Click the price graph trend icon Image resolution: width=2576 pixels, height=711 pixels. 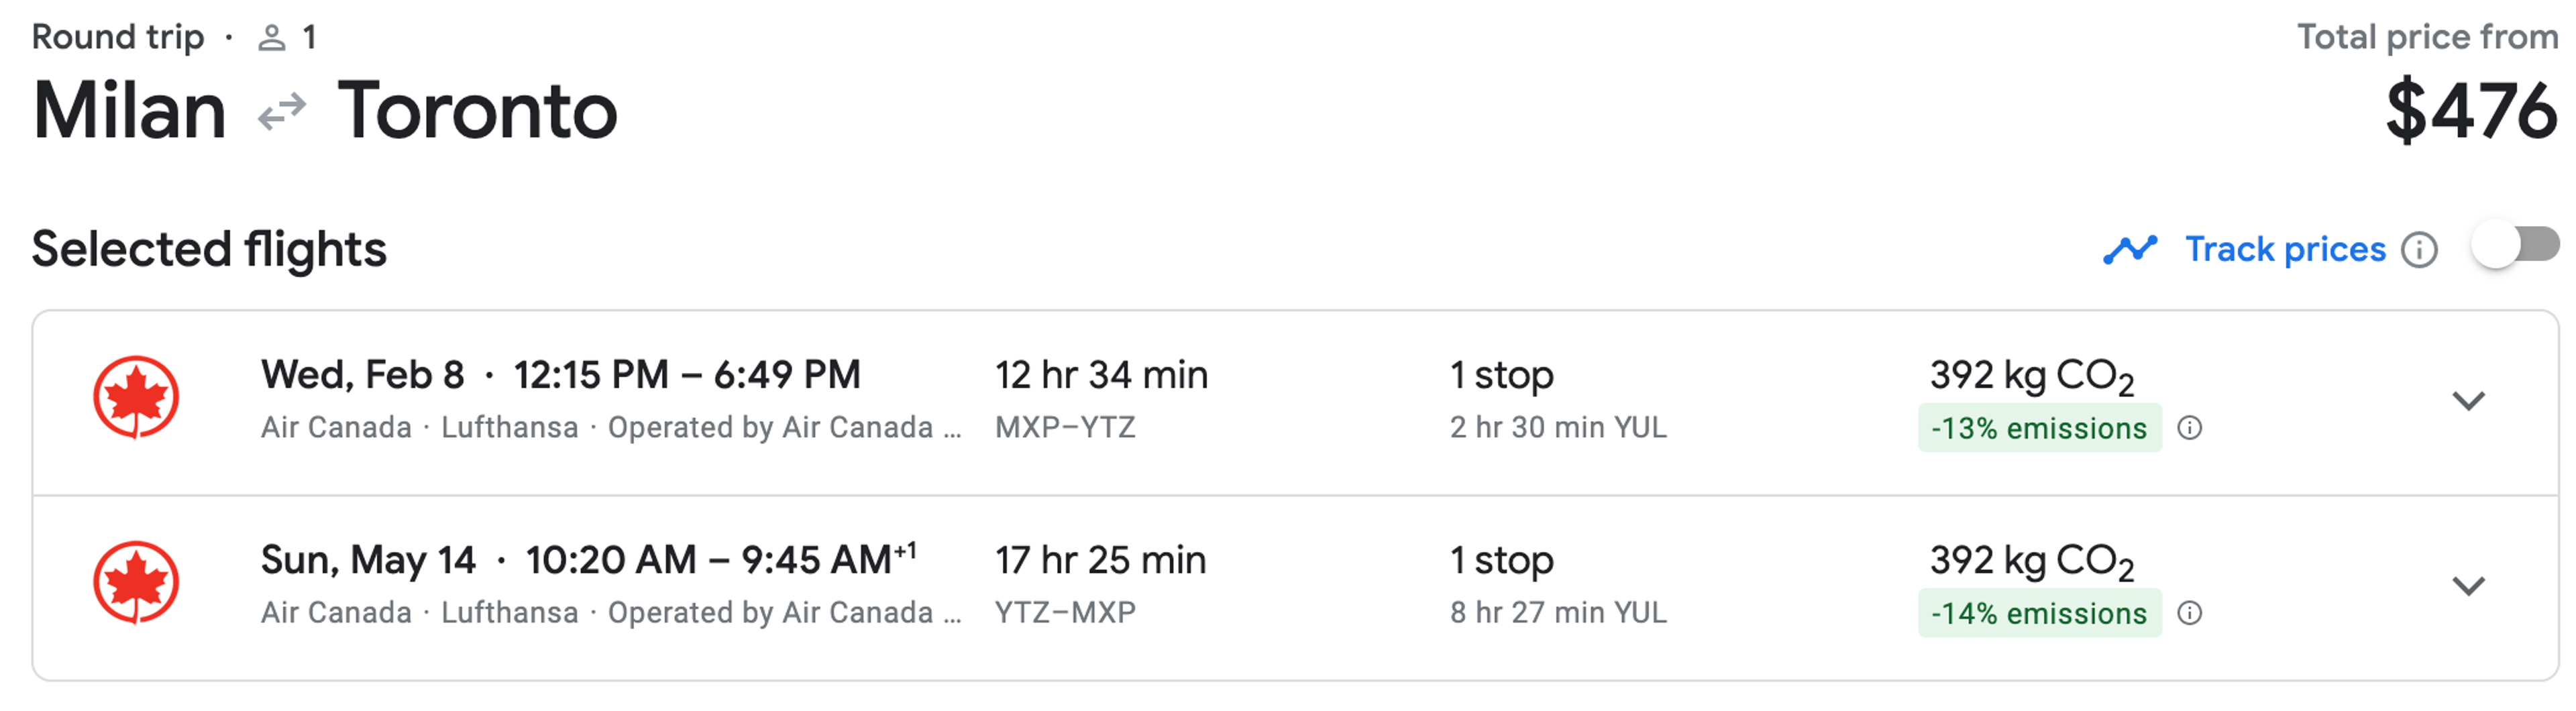point(2130,250)
